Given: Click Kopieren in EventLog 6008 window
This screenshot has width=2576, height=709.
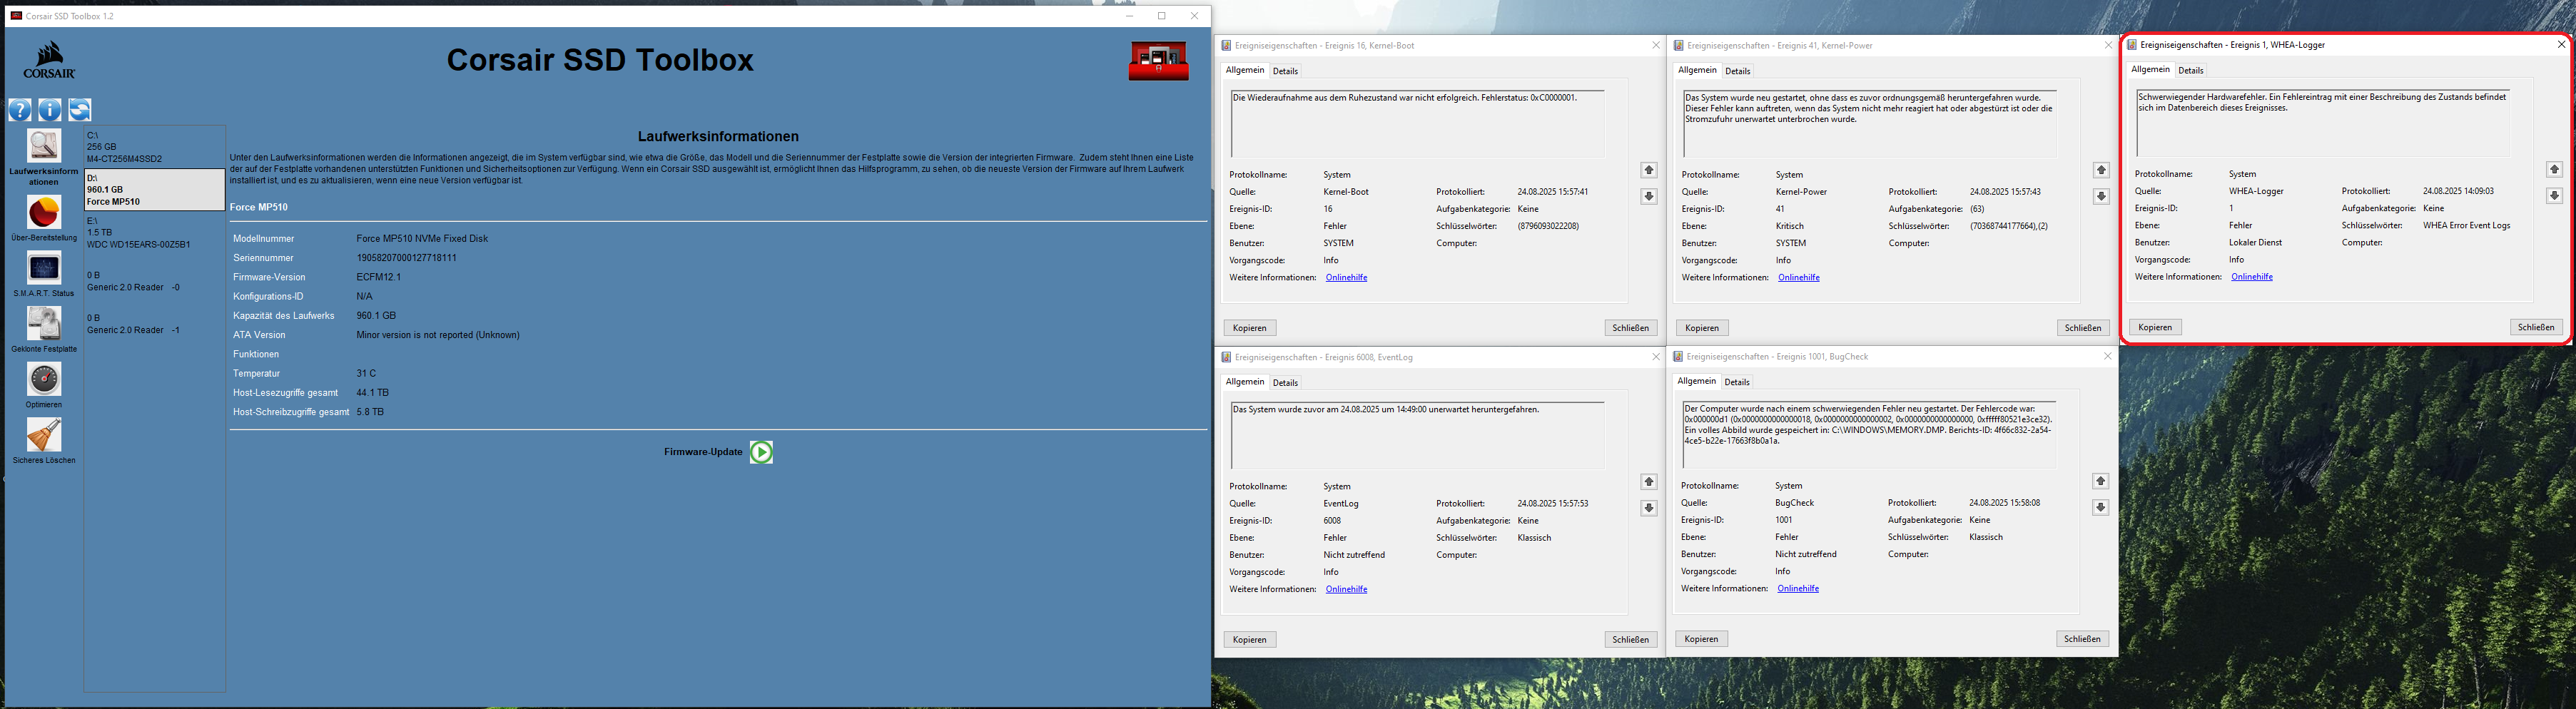Looking at the screenshot, I should (x=1250, y=639).
